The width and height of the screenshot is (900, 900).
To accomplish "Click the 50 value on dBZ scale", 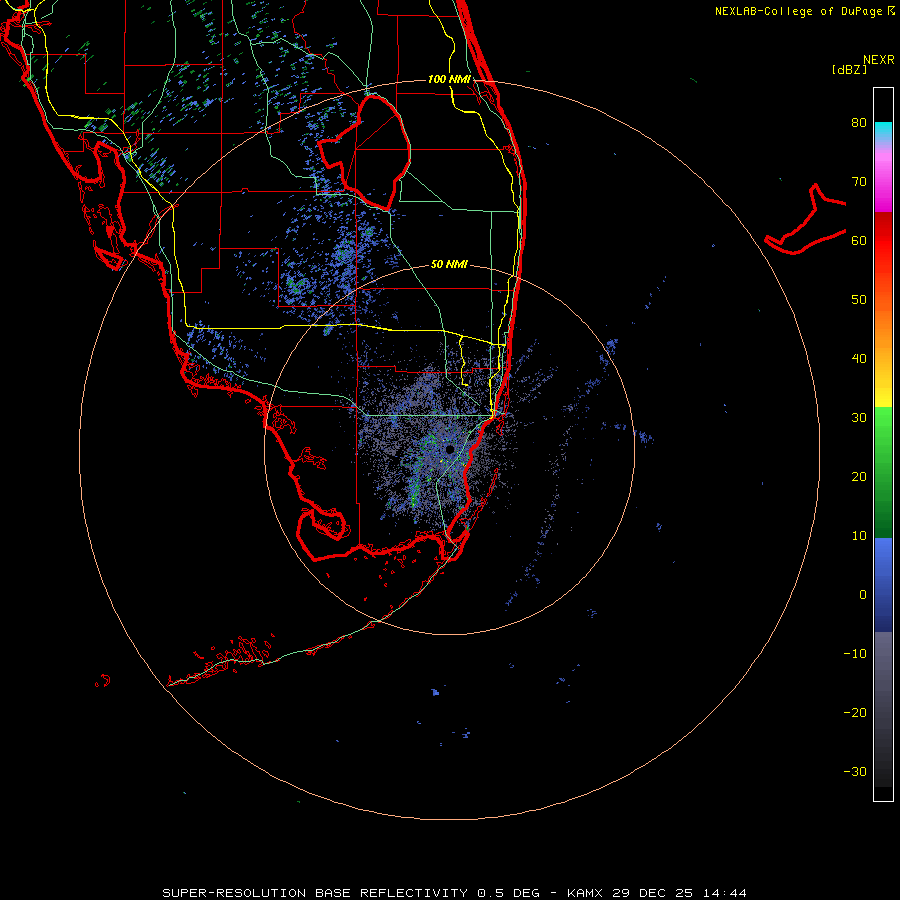I will point(859,300).
